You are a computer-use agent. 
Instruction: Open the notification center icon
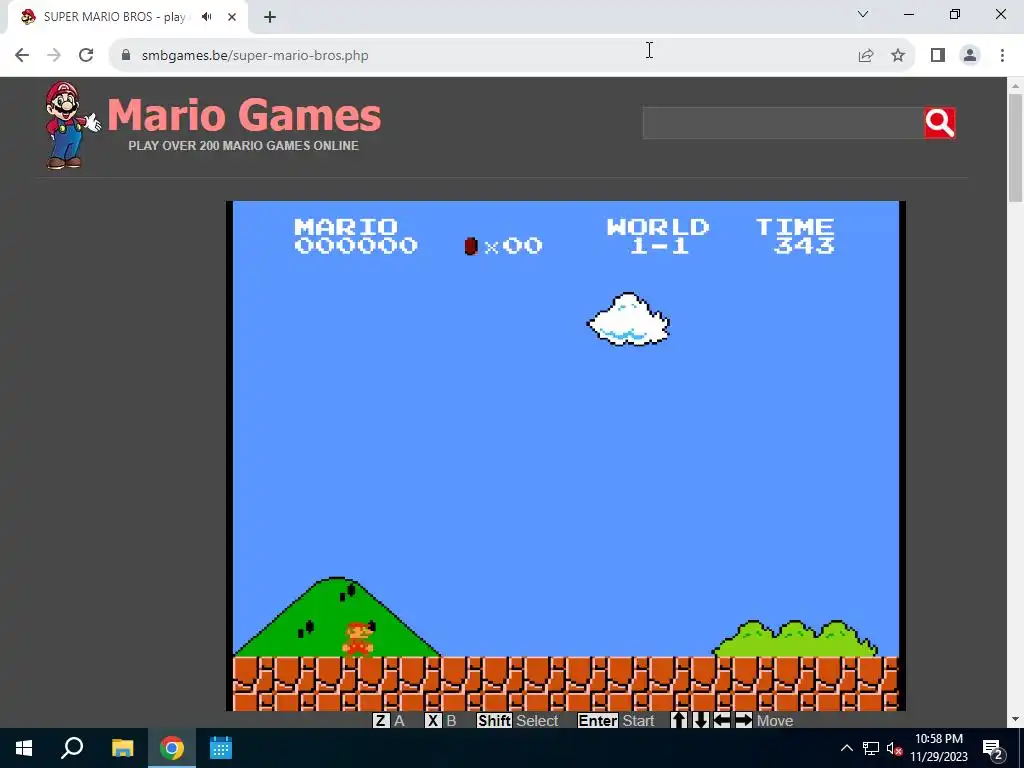click(992, 748)
